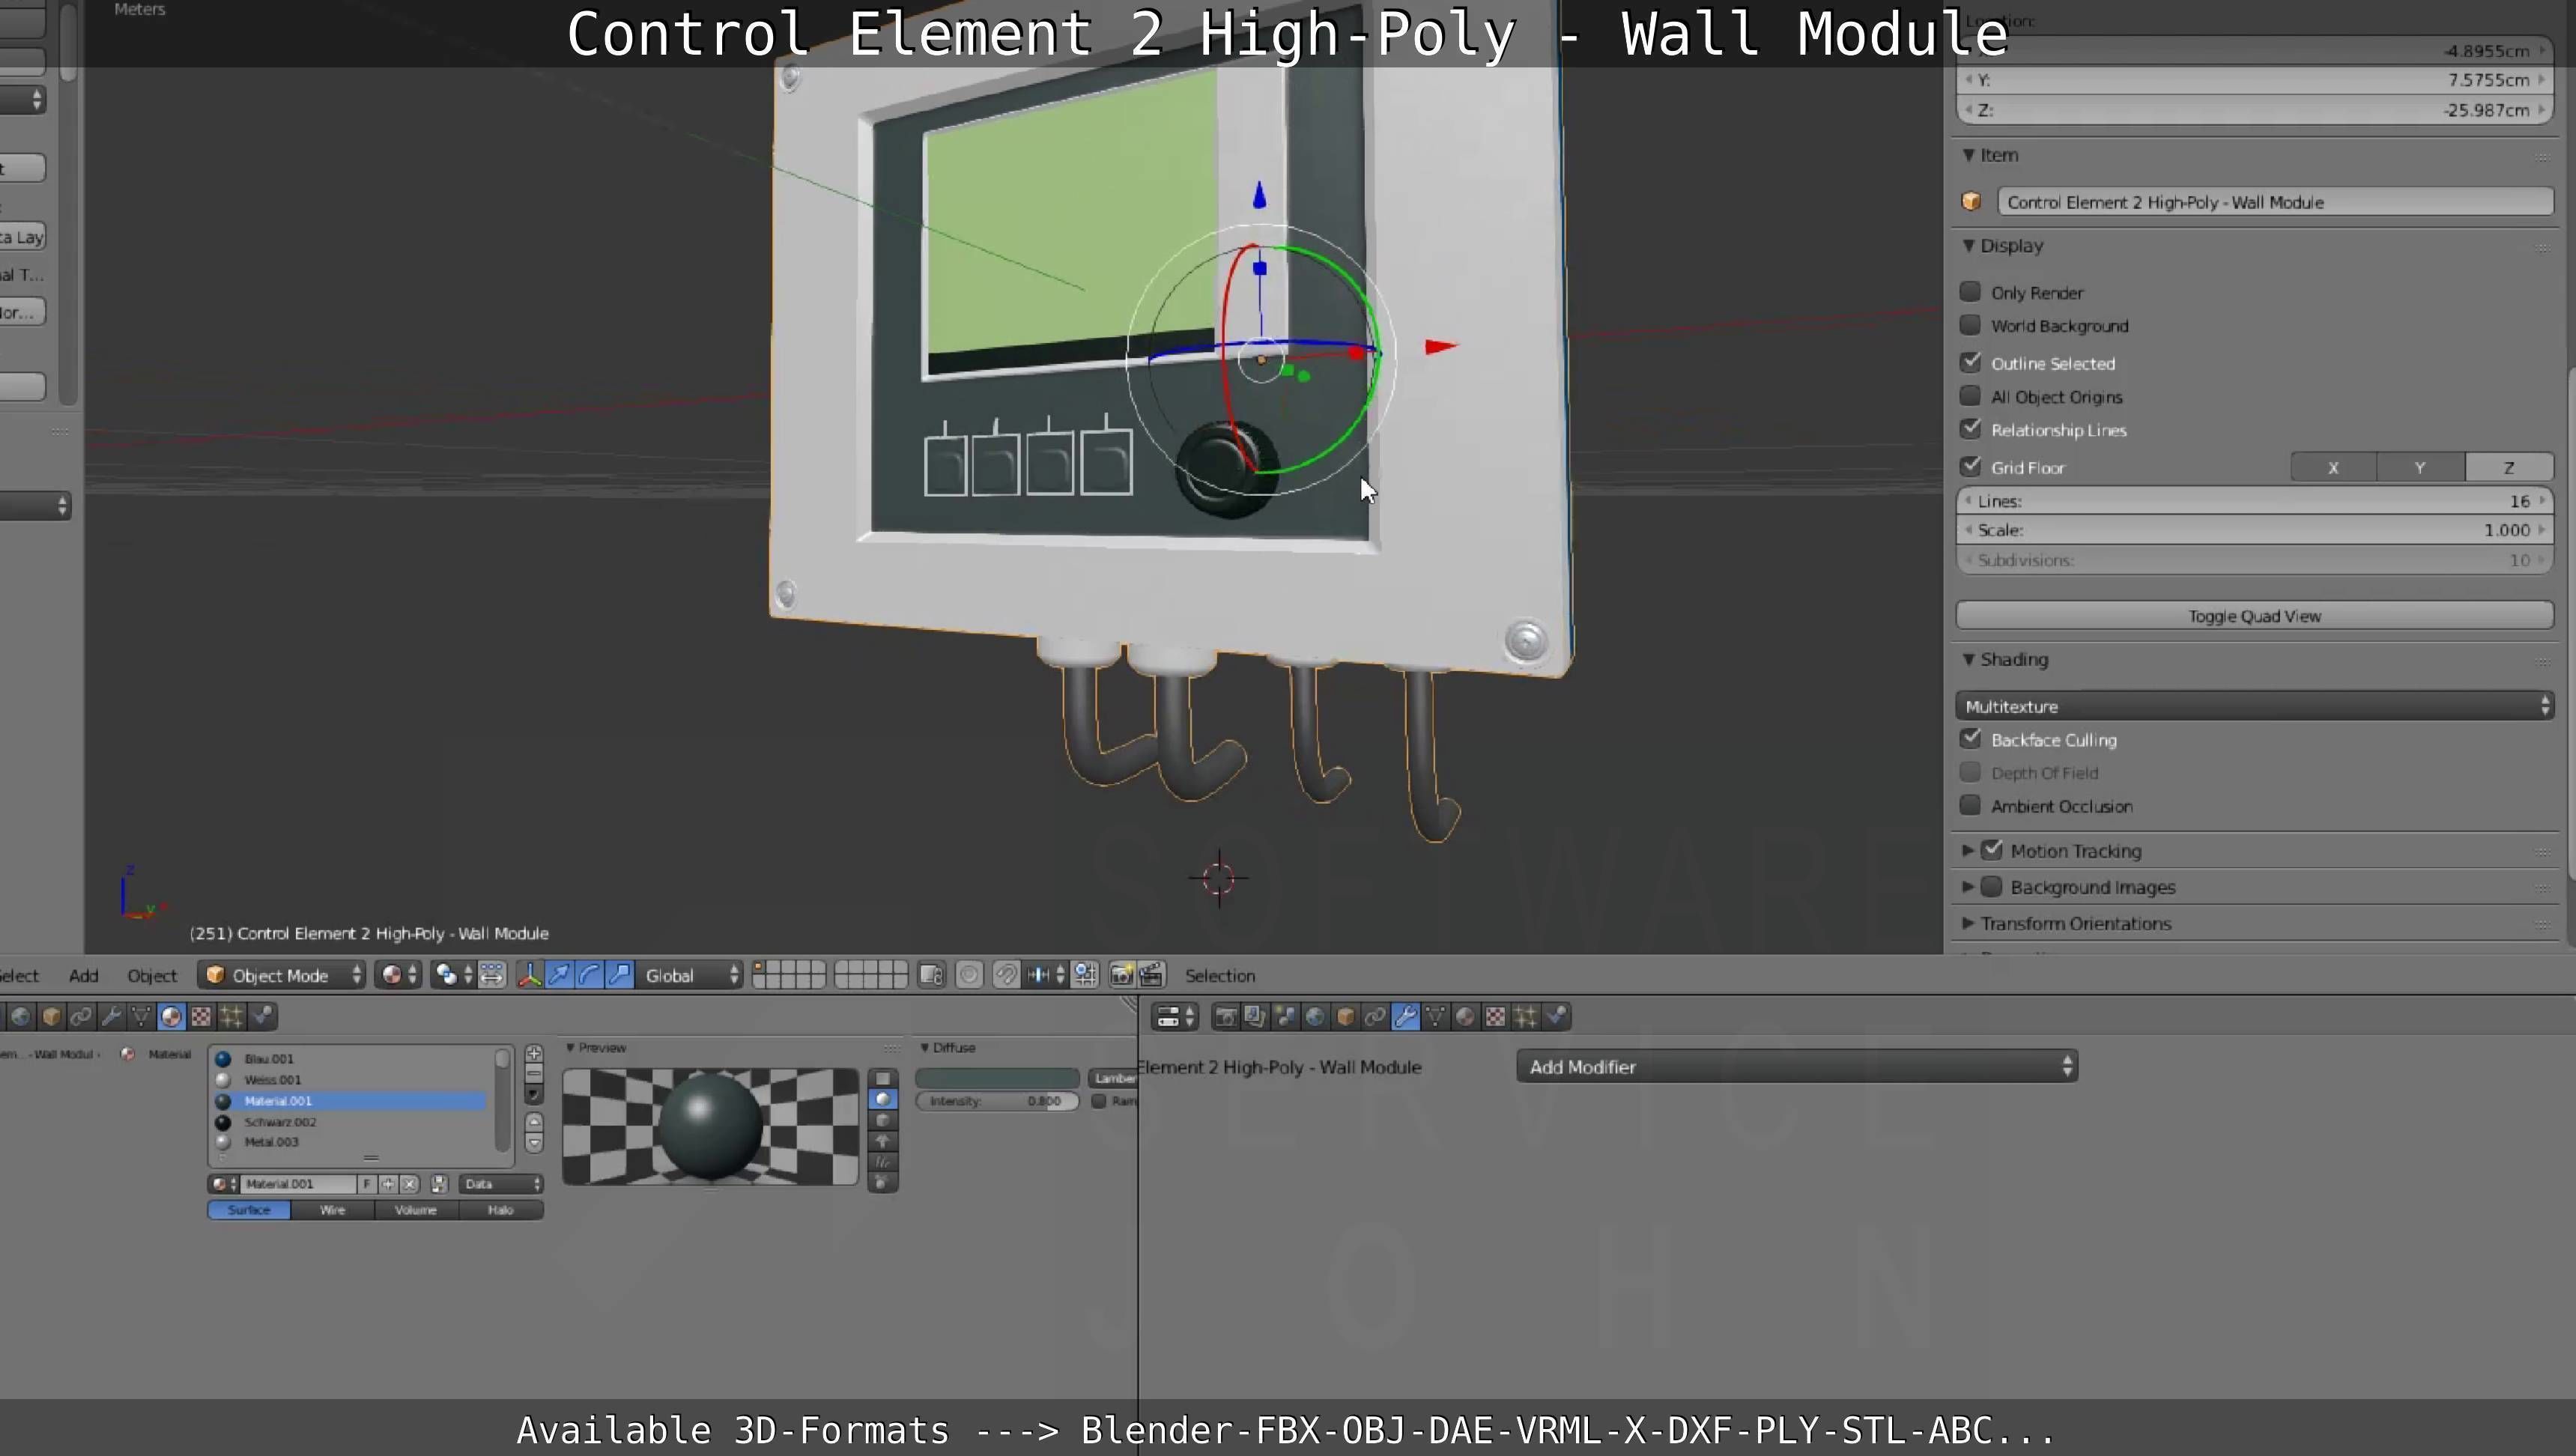2576x1456 pixels.
Task: Disable Outline Selected checkbox
Action: (x=1970, y=362)
